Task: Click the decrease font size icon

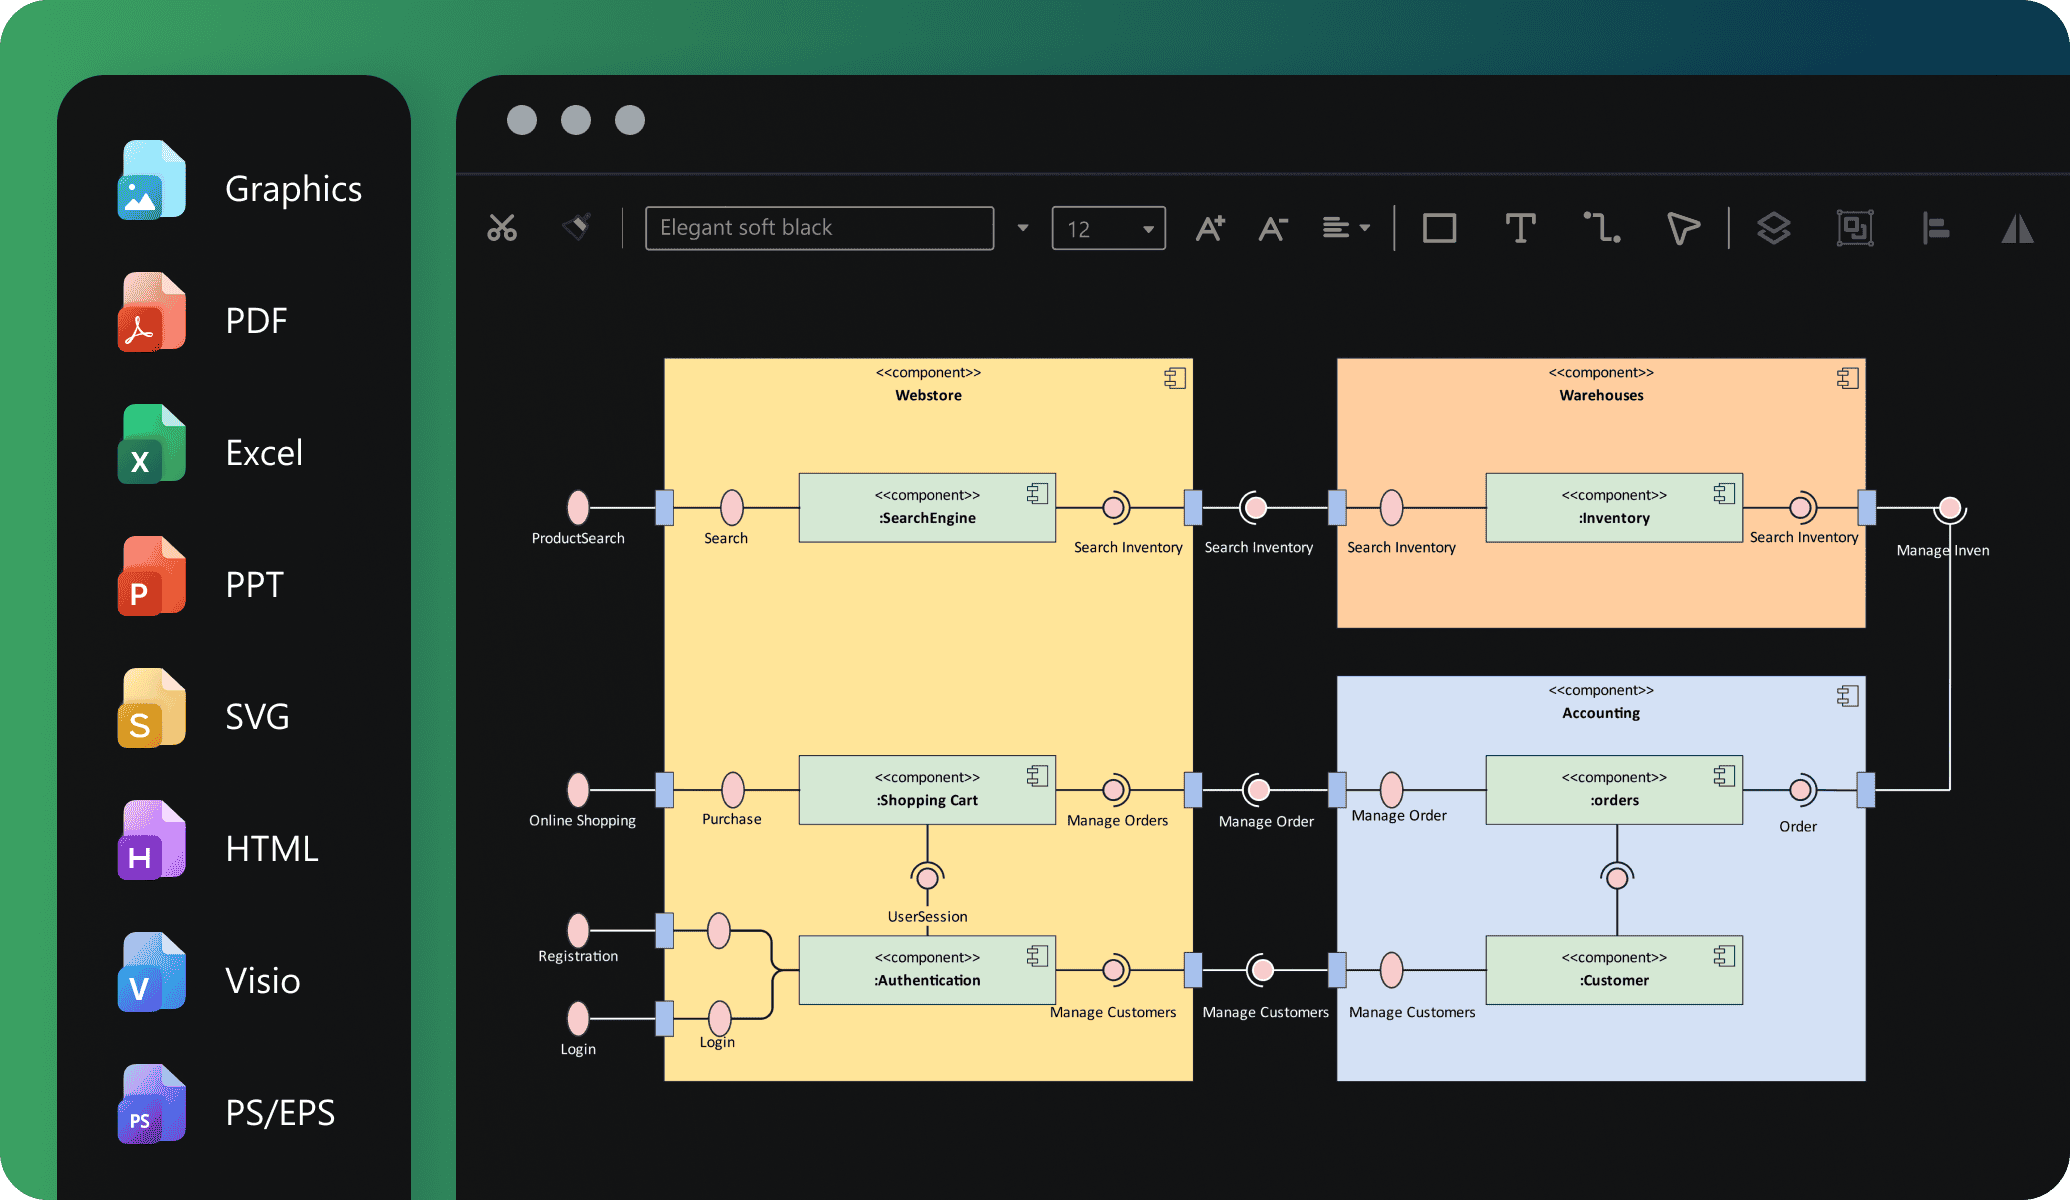Action: [1272, 229]
